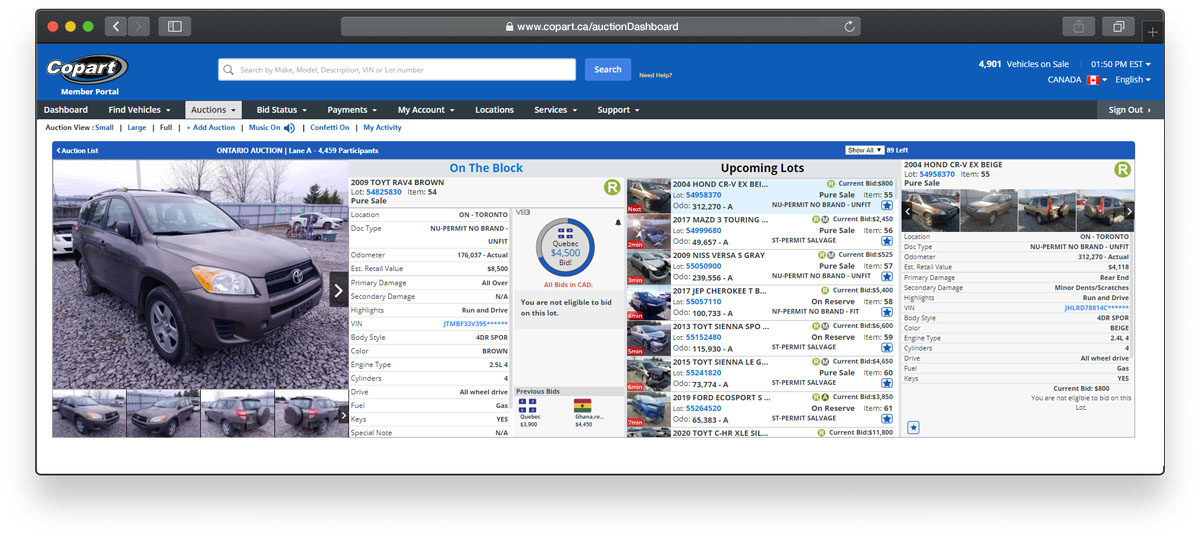The height and width of the screenshot is (537, 1200).
Task: Open lot number 54825830 link
Action: 384,191
